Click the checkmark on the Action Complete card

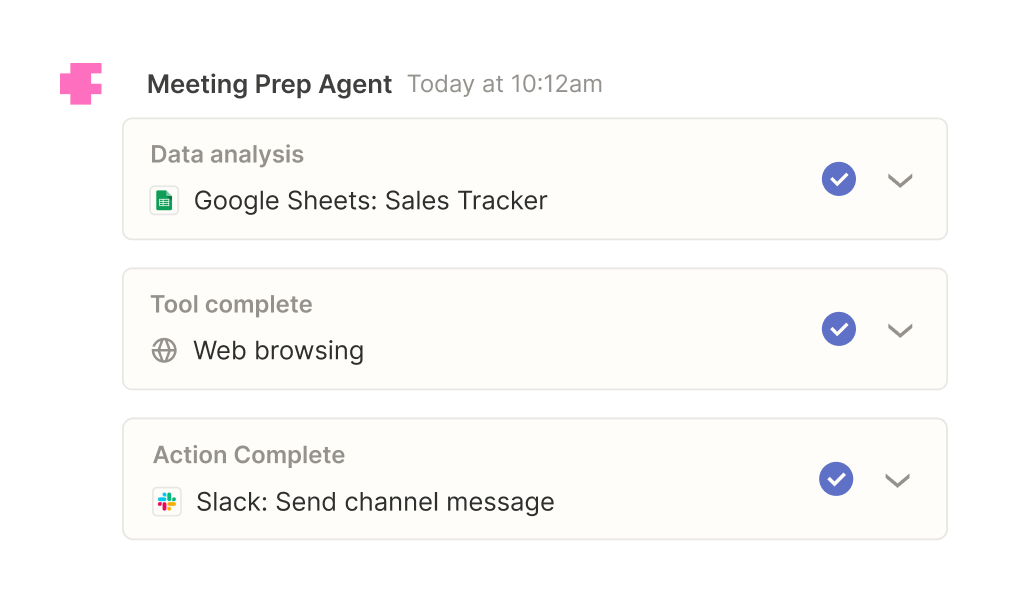tap(836, 479)
